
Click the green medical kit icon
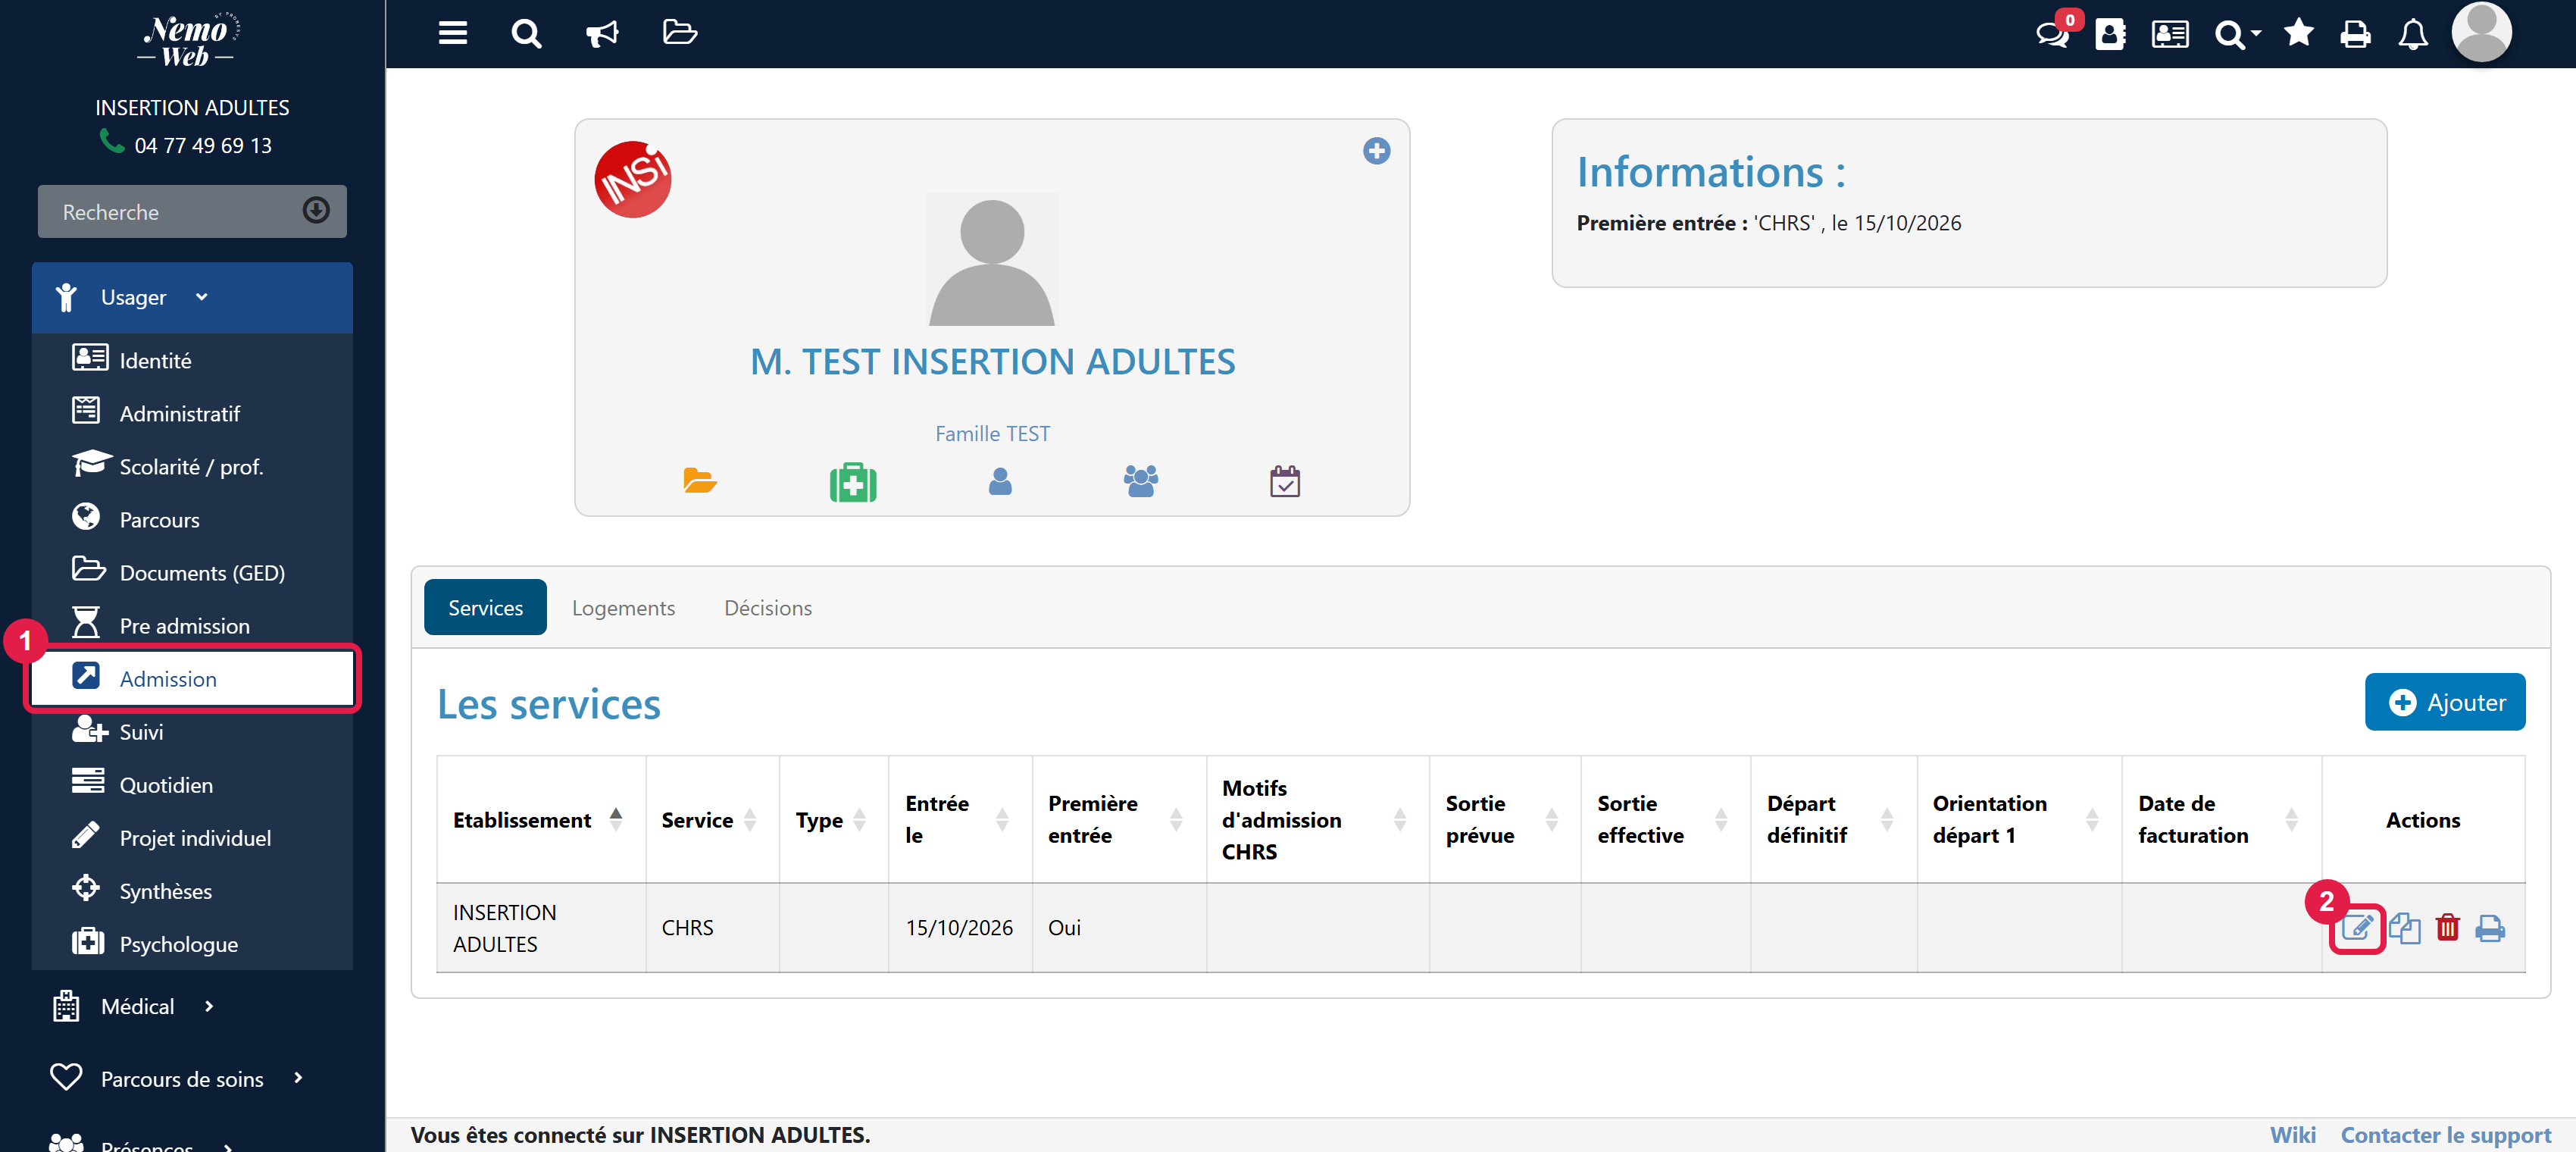(x=853, y=482)
